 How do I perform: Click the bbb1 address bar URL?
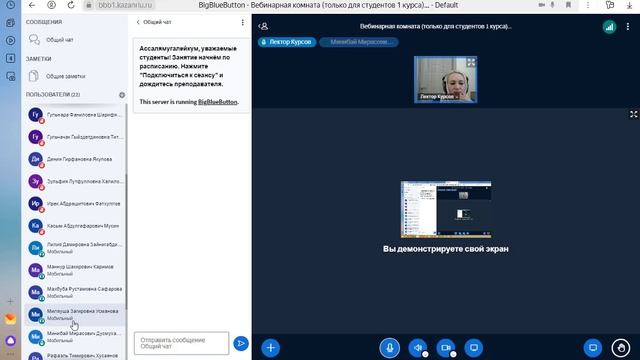tap(125, 5)
